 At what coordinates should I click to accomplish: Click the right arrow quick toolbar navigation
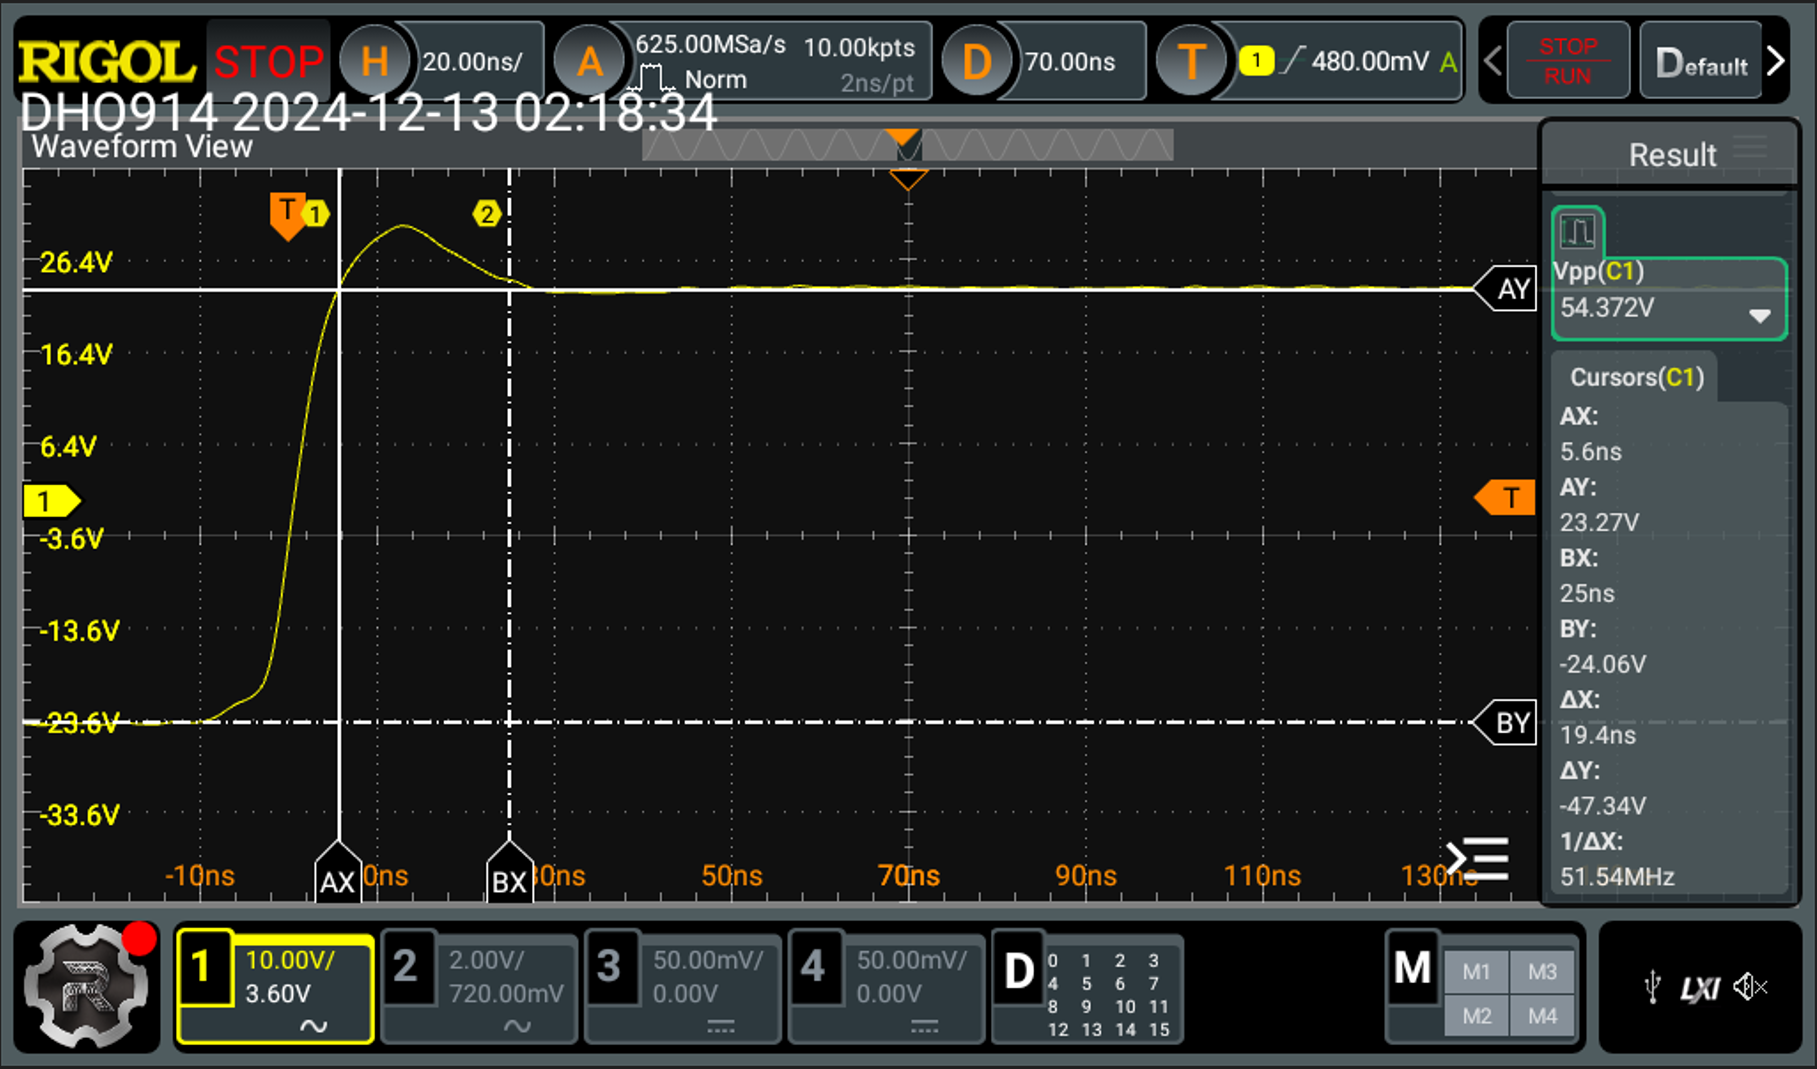coord(1776,62)
